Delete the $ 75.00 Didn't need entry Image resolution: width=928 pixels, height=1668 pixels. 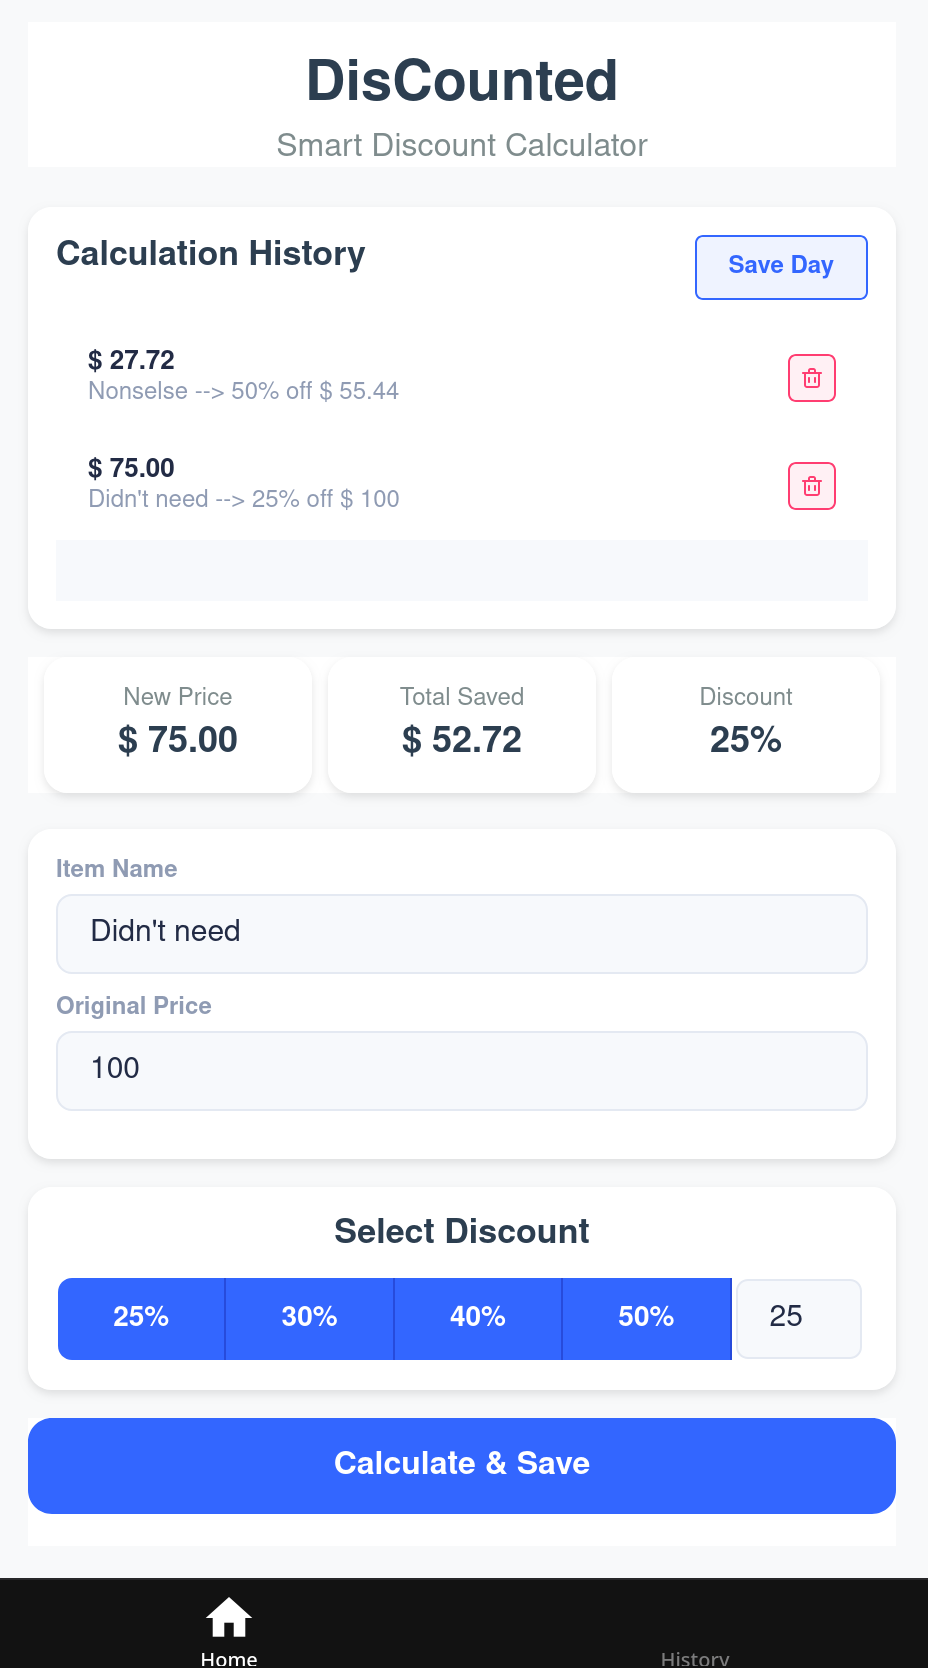point(811,486)
